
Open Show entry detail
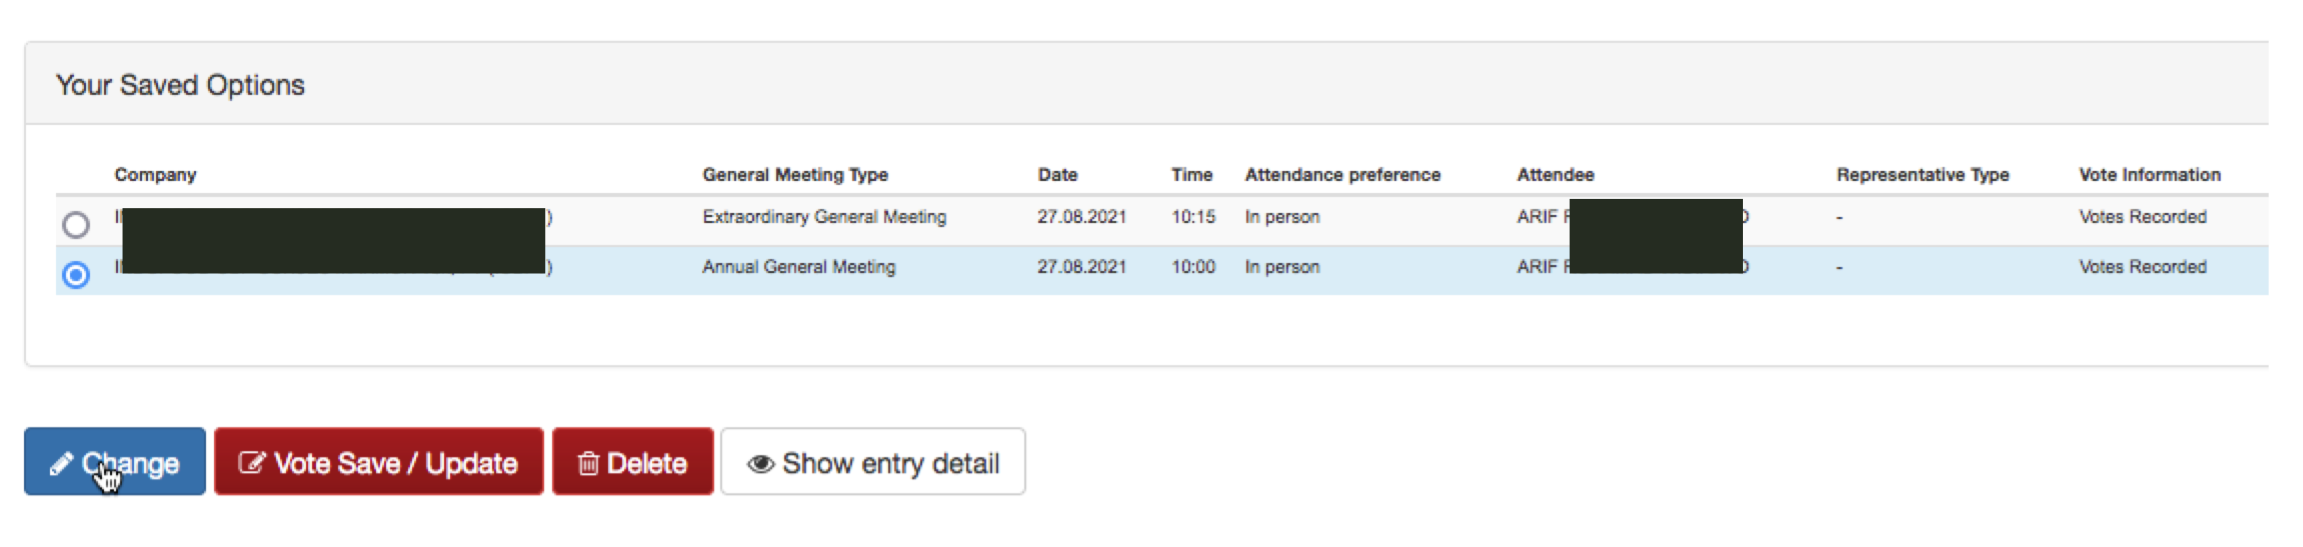[873, 461]
